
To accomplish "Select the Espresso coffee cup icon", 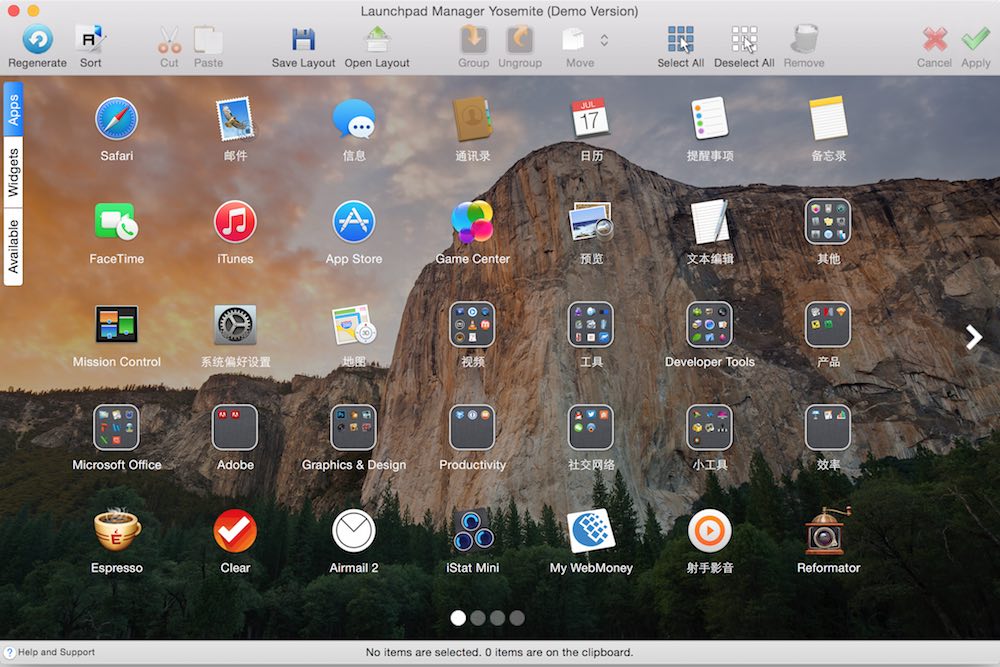I will [x=117, y=530].
